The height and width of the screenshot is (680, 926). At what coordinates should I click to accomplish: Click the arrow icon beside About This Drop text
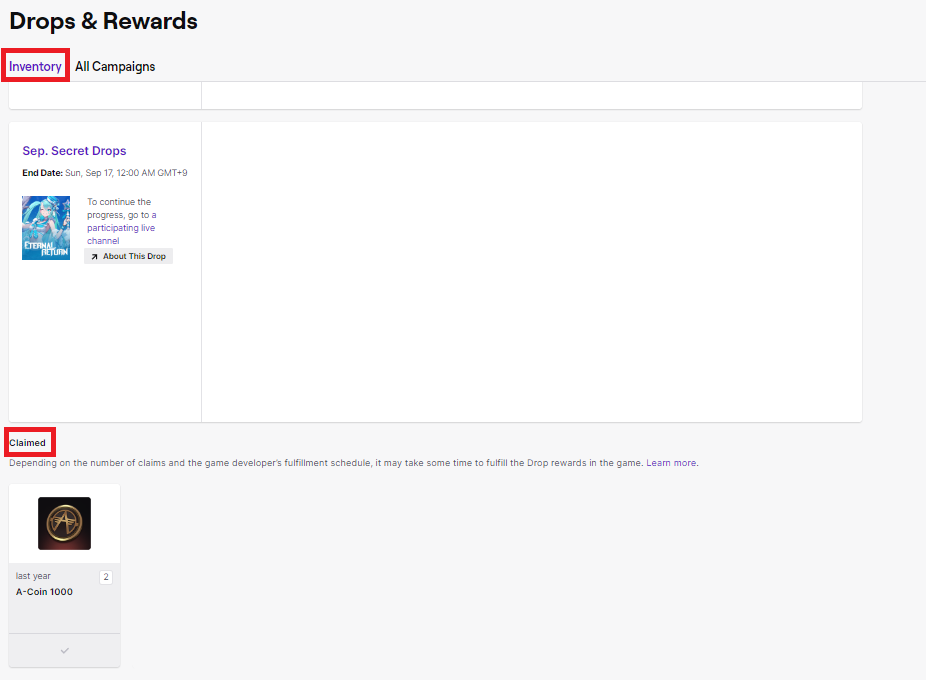click(x=94, y=256)
